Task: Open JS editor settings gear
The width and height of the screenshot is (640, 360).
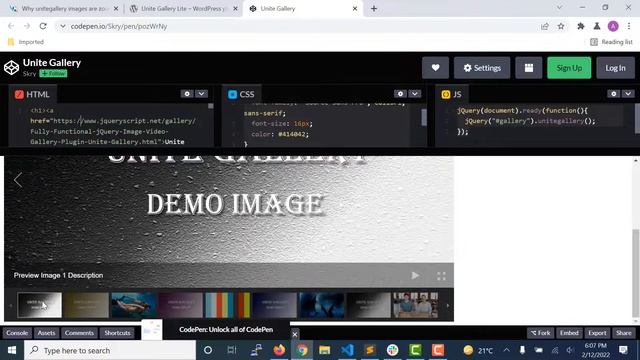Action: (614, 94)
